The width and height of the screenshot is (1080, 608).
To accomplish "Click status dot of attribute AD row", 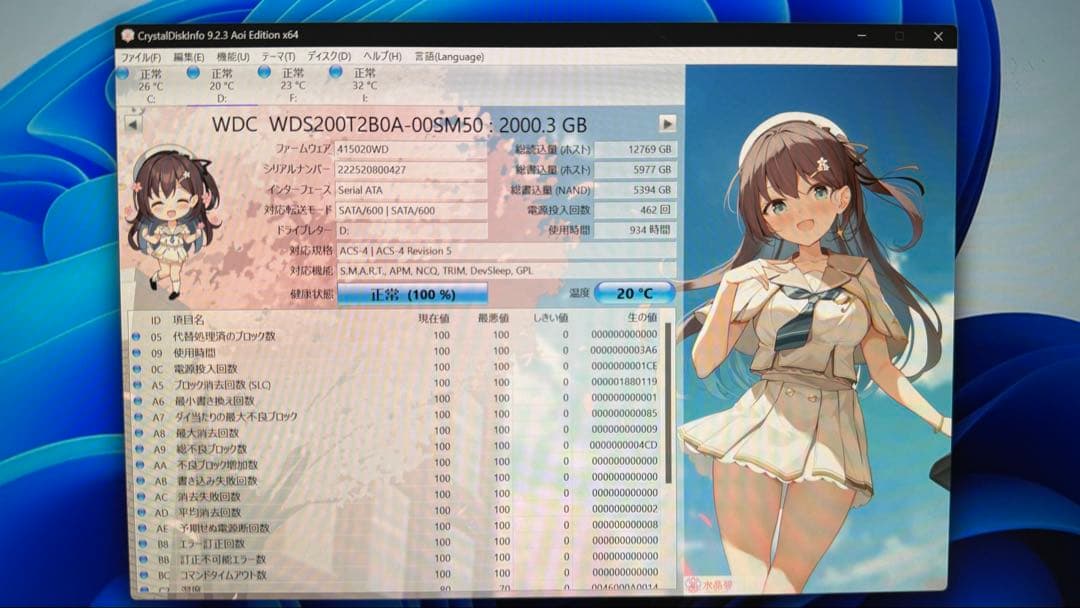I will point(143,512).
